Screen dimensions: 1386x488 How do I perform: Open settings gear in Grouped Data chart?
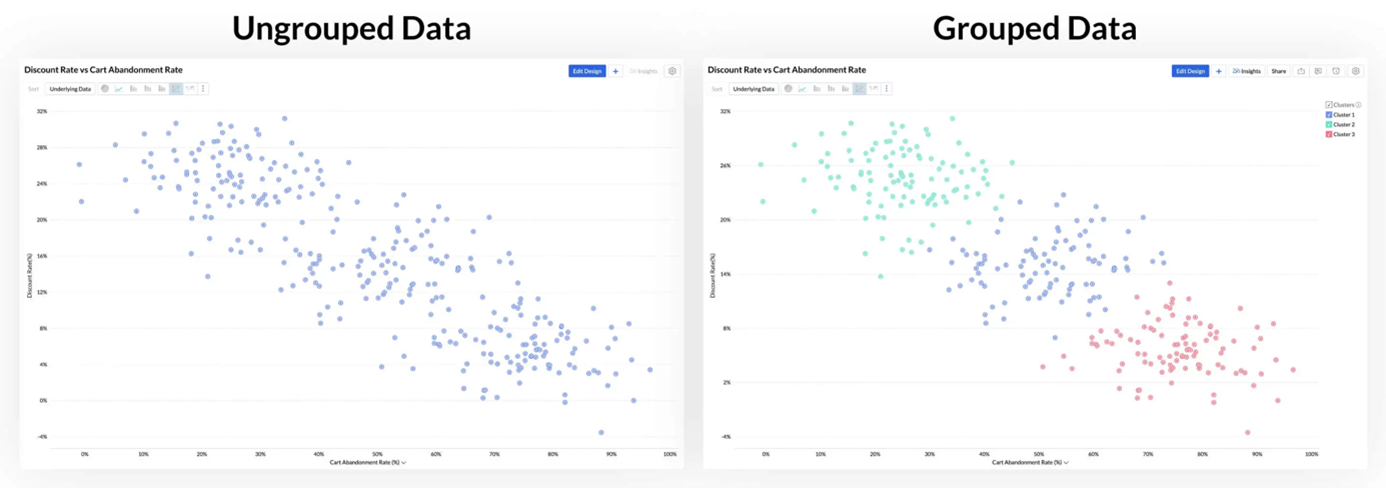coord(1356,71)
